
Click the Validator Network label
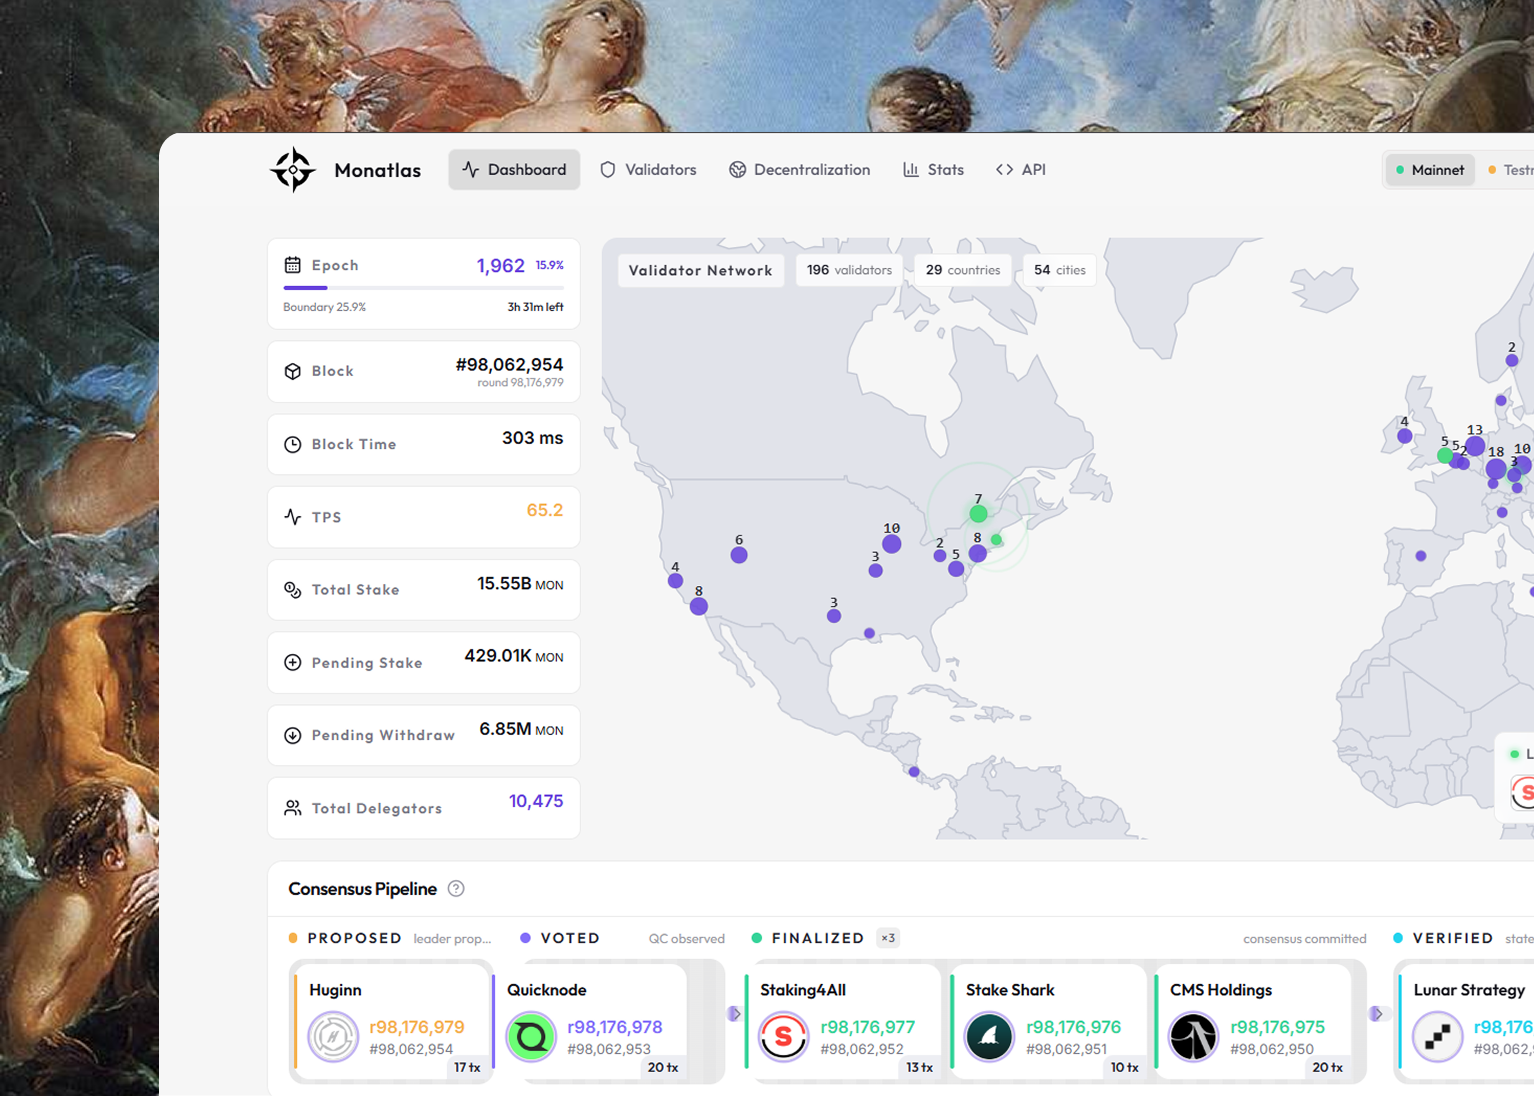coord(701,270)
